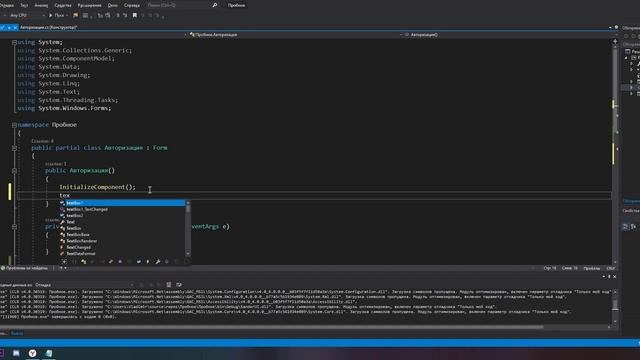Close the active blue document tab
This screenshot has width=640, height=360.
pos(15,27)
